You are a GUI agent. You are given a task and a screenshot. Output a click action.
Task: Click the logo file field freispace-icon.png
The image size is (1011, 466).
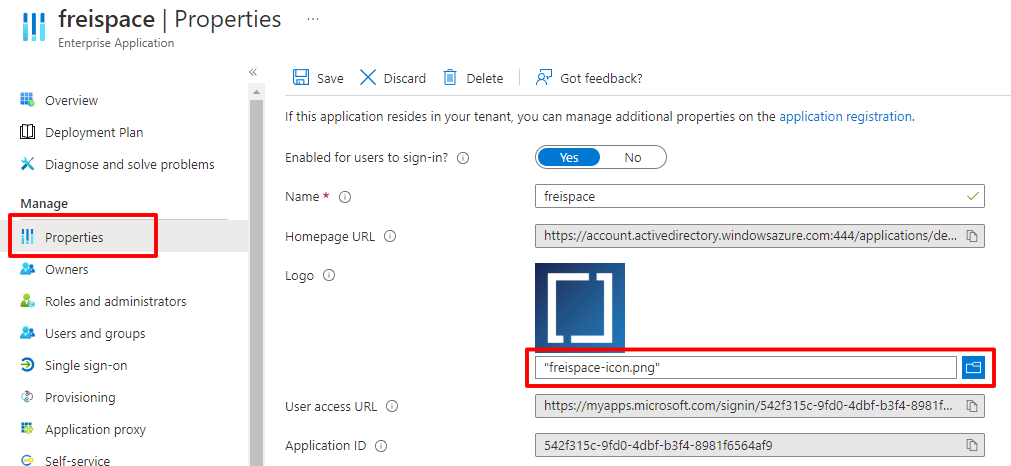click(x=745, y=367)
